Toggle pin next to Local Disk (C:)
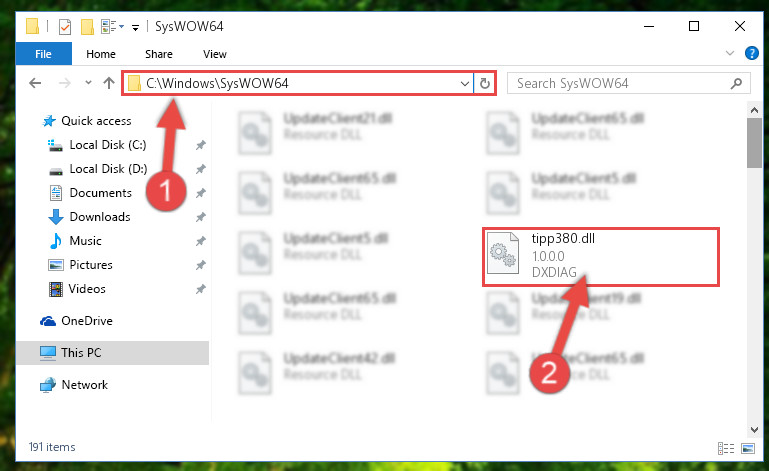 [201, 145]
